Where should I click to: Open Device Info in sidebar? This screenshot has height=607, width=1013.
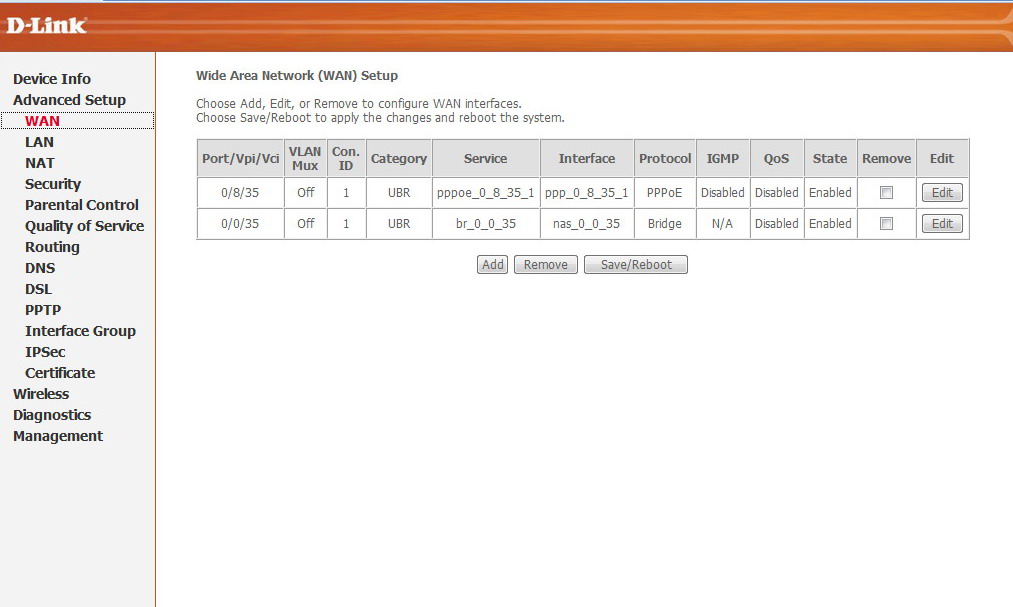tap(52, 79)
